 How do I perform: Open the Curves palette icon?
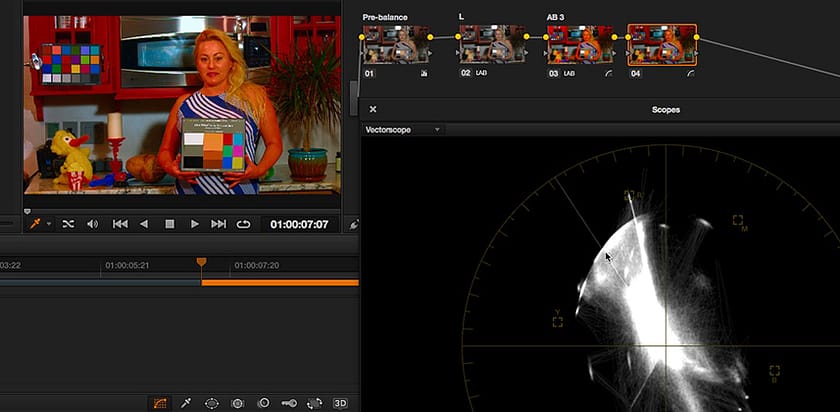[x=160, y=403]
